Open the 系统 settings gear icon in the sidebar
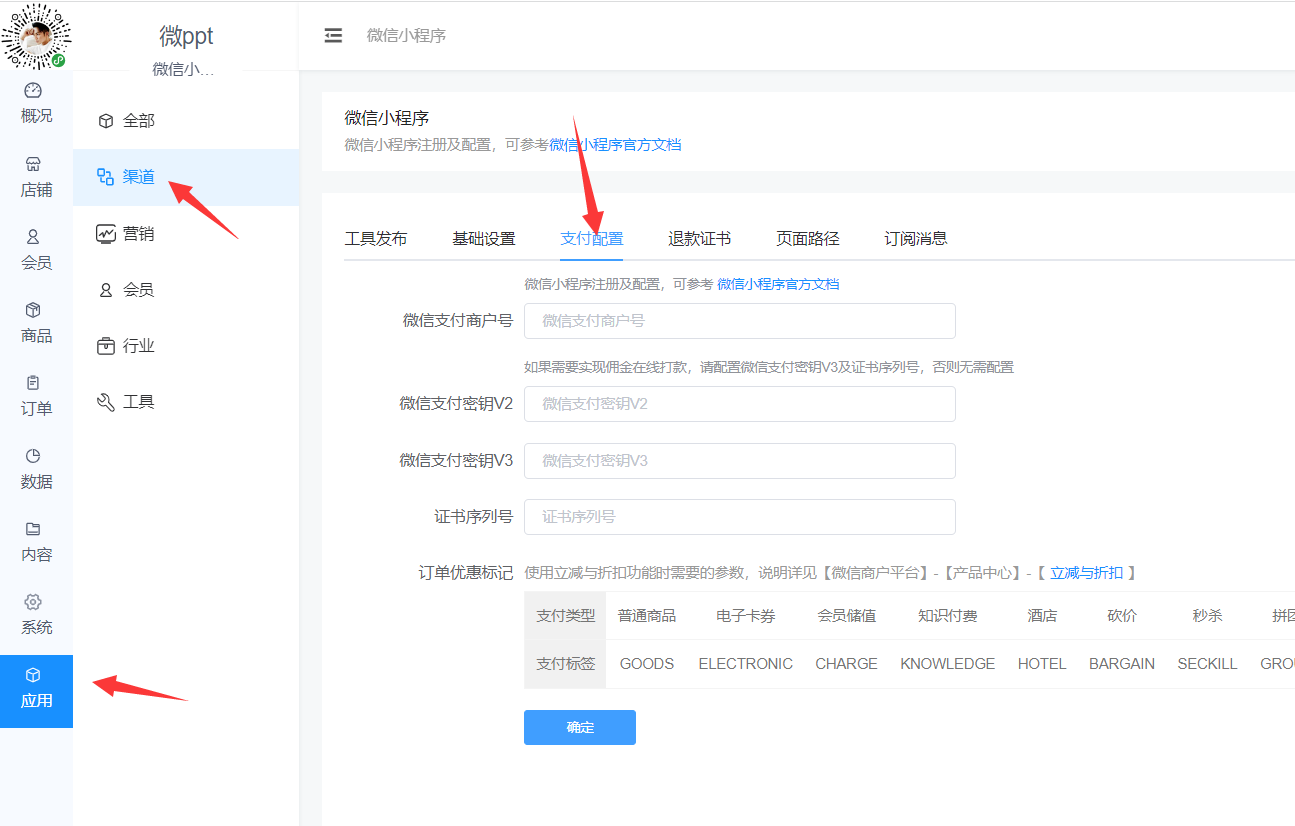 click(x=33, y=602)
